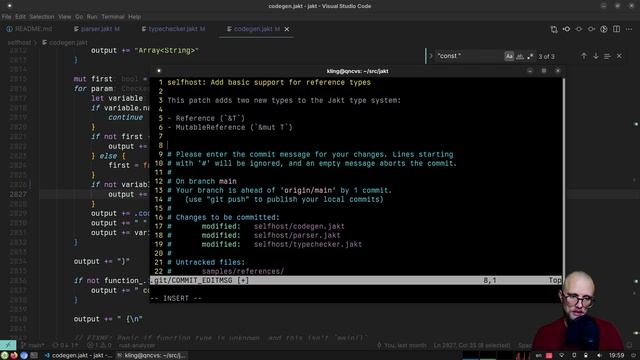Open the volume speaker tray icon
The height and width of the screenshot is (360, 640).
pos(599,356)
